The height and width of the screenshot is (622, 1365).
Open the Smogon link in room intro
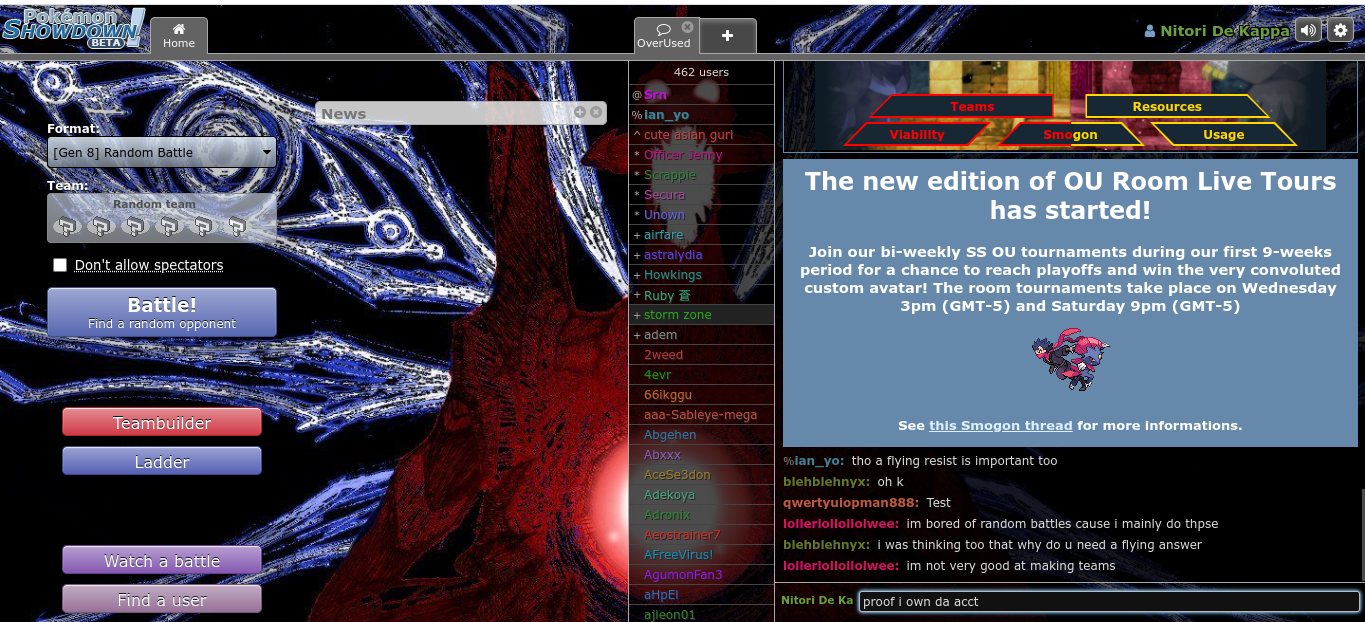click(x=1070, y=134)
